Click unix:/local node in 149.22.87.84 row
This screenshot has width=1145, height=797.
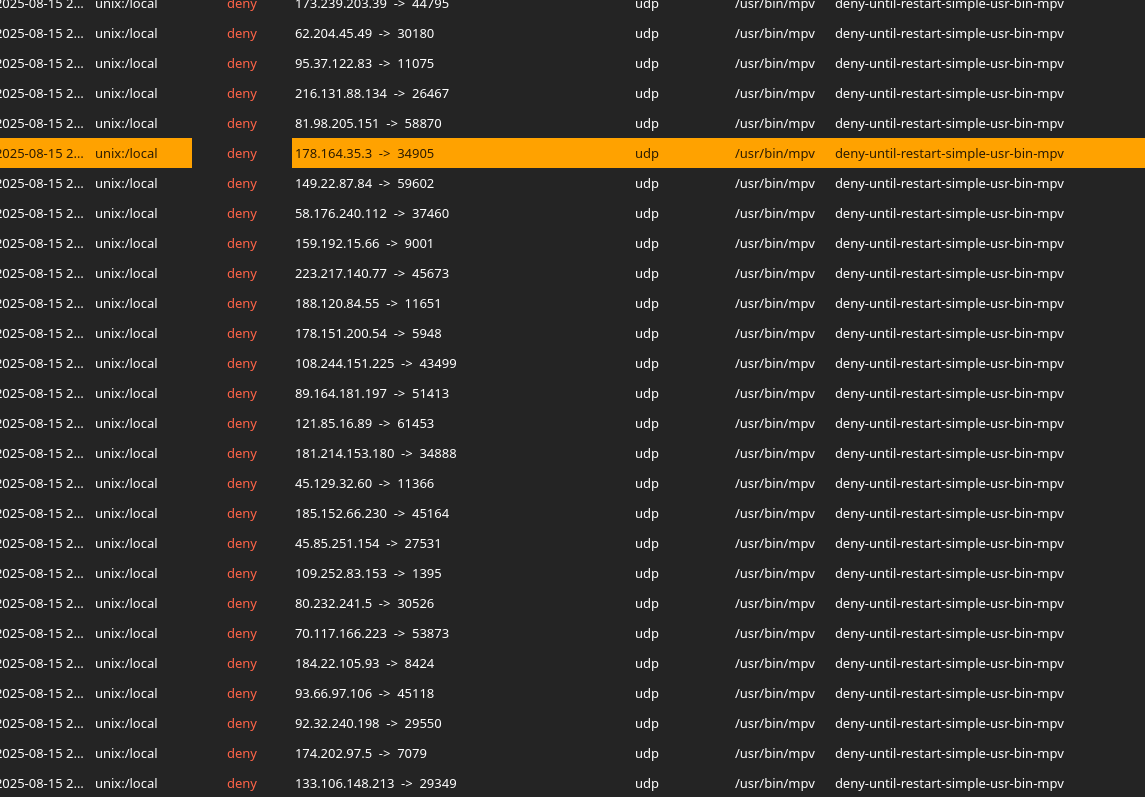pos(126,183)
